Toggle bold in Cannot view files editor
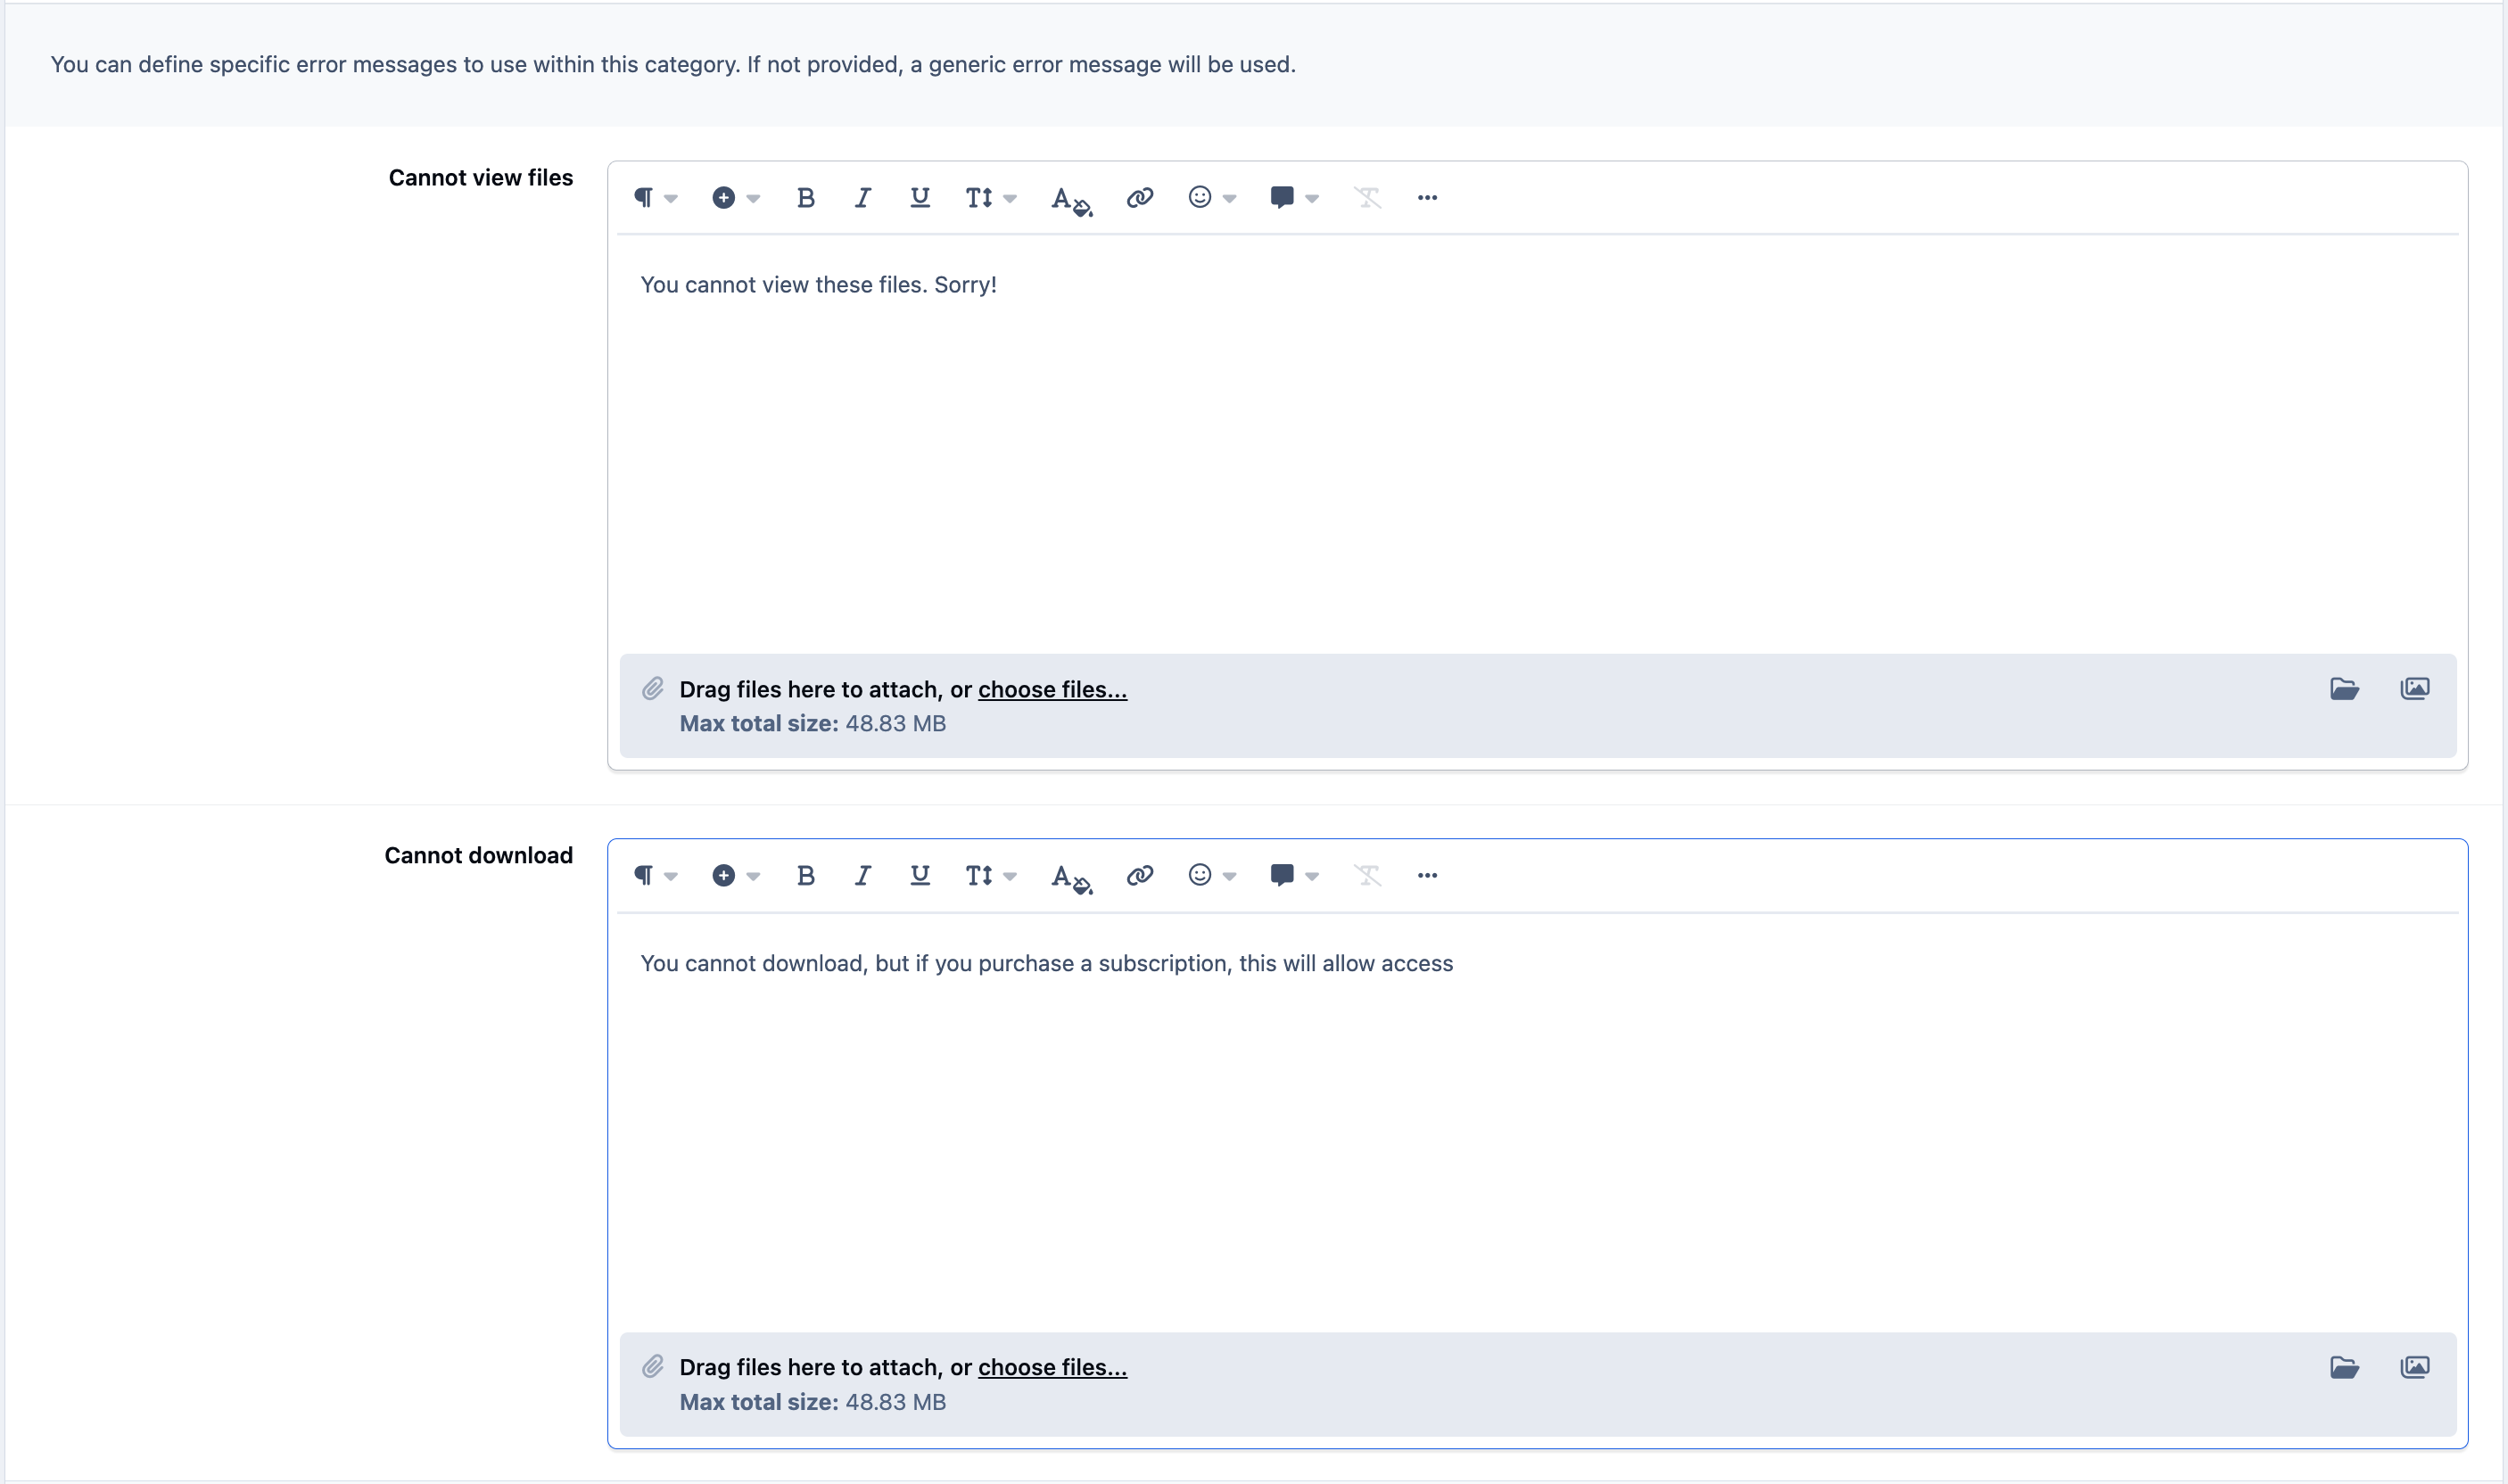The height and width of the screenshot is (1484, 2508). coord(805,198)
